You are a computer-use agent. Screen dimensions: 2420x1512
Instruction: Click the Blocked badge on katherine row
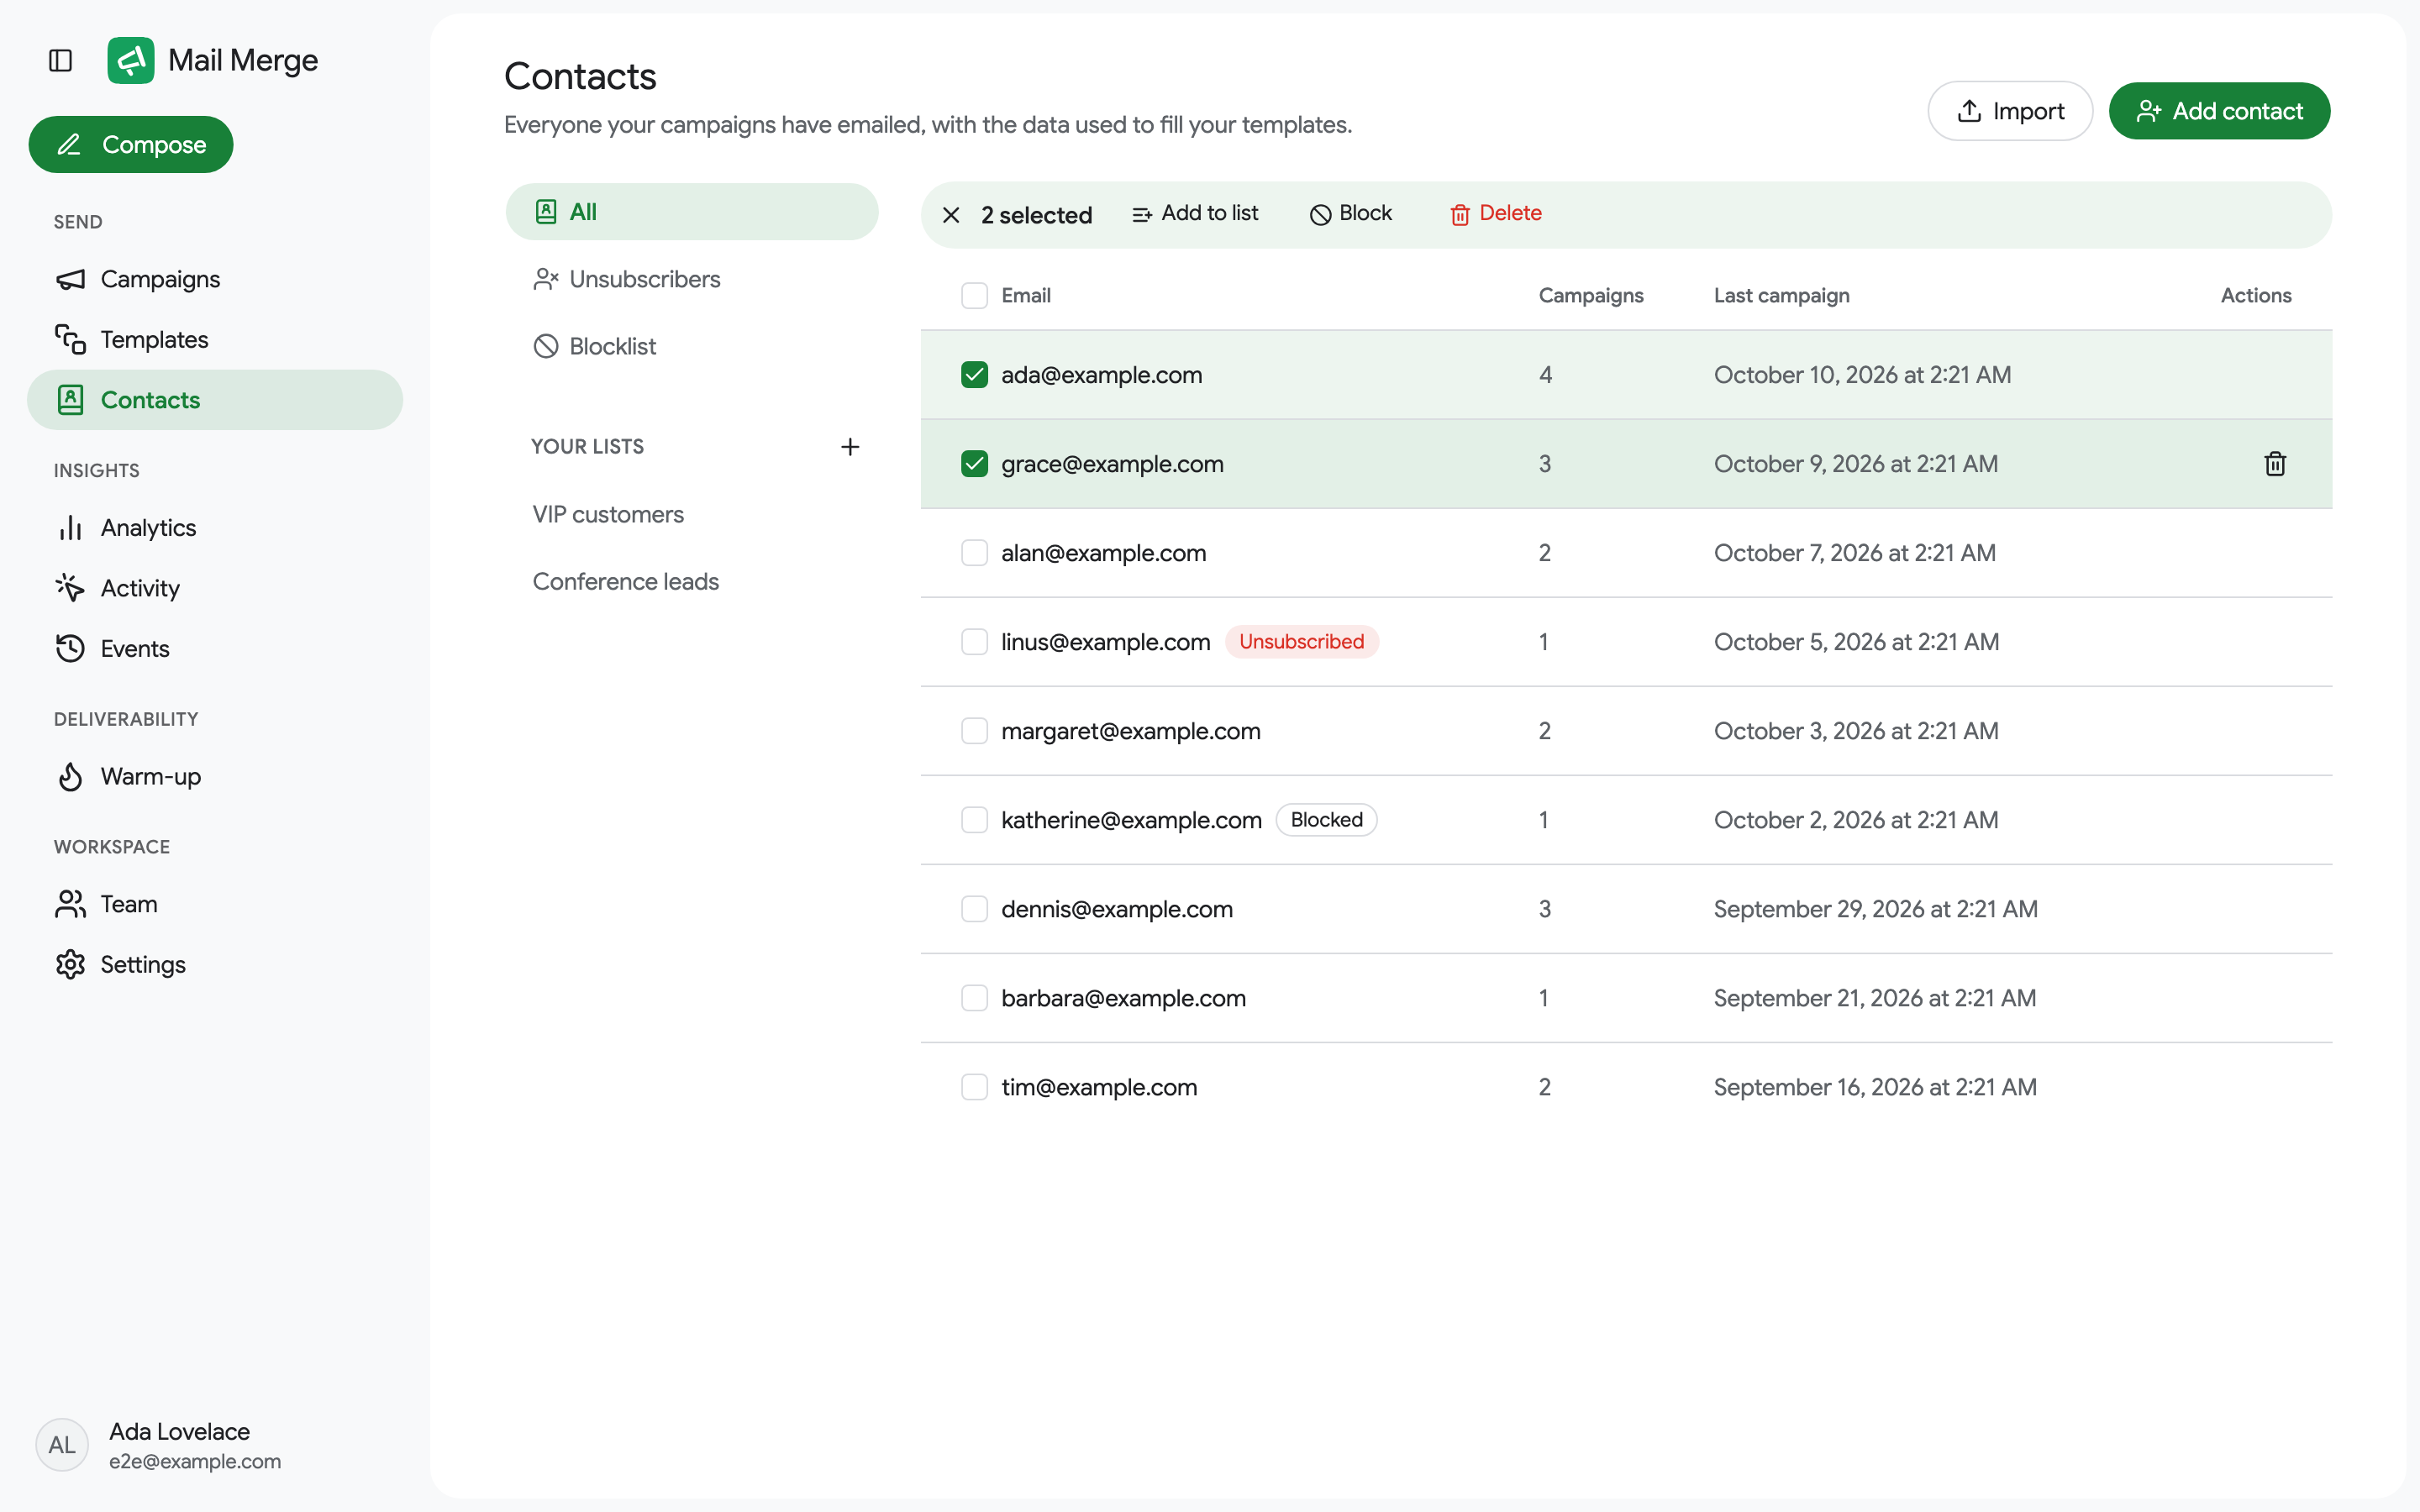click(1326, 820)
